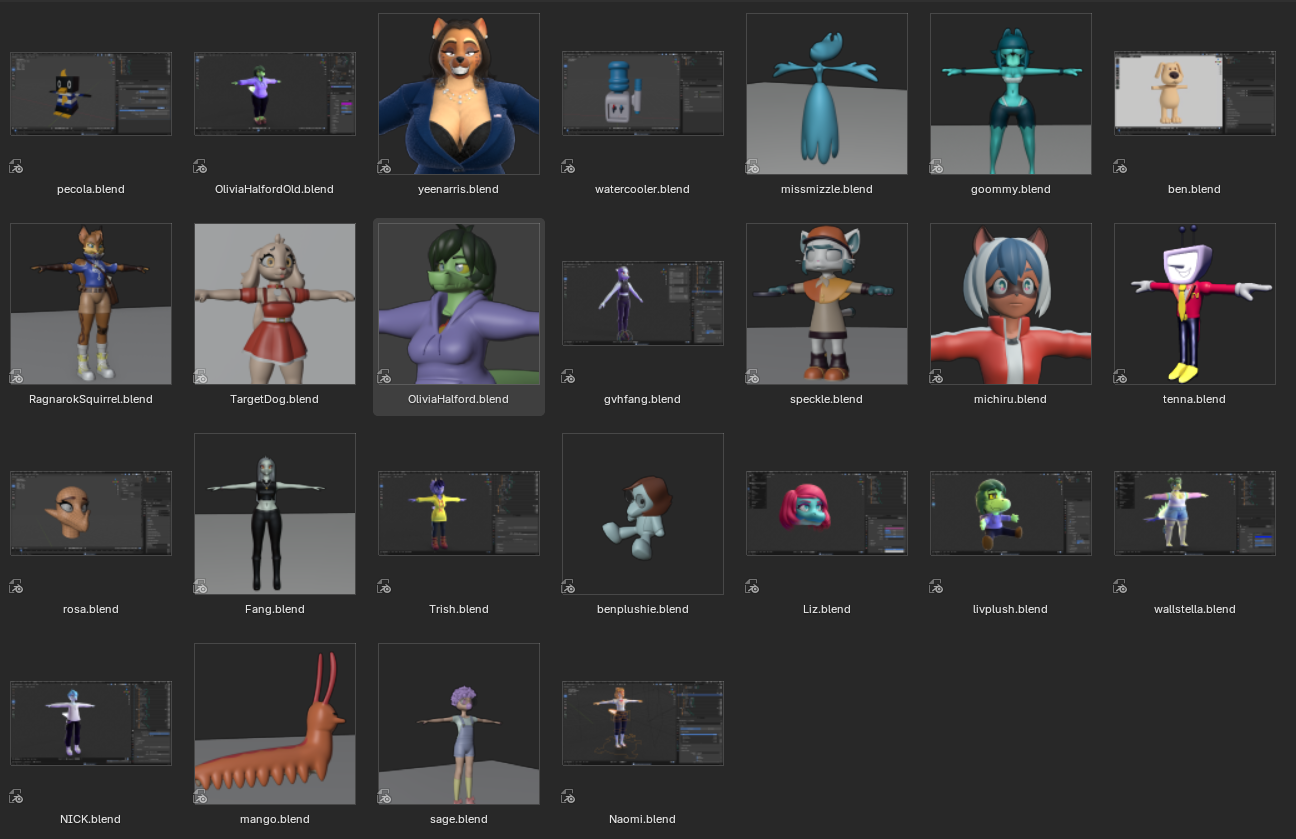Click the blend-file badge icon under gvhfang thumbnail

point(568,377)
